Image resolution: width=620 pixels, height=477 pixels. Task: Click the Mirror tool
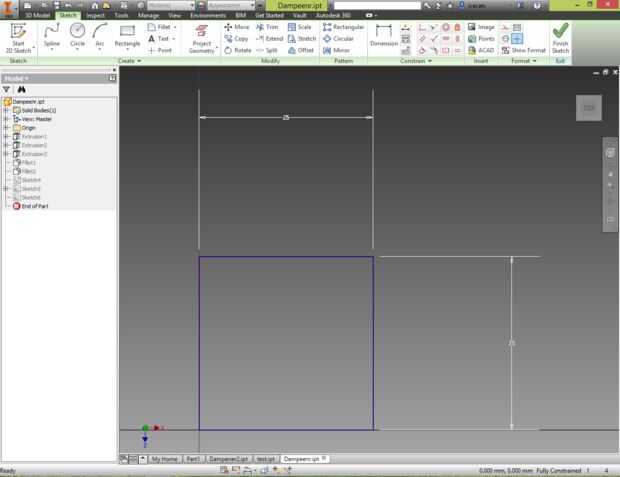click(x=336, y=50)
